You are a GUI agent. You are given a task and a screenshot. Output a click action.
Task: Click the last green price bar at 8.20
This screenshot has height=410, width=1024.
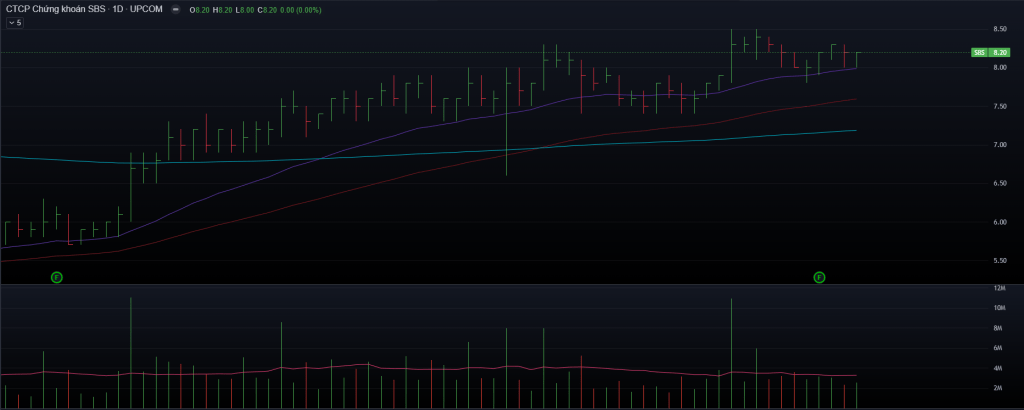857,59
